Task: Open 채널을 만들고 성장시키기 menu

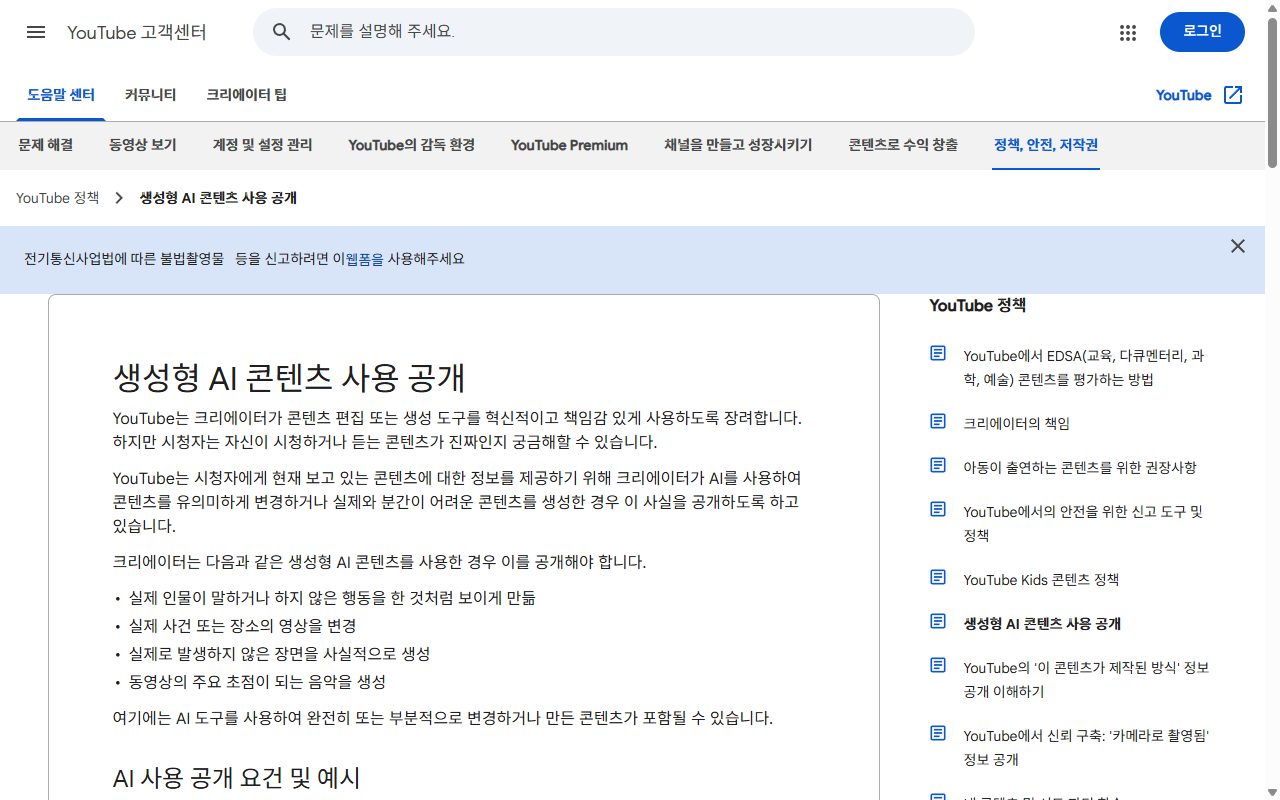Action: (738, 145)
